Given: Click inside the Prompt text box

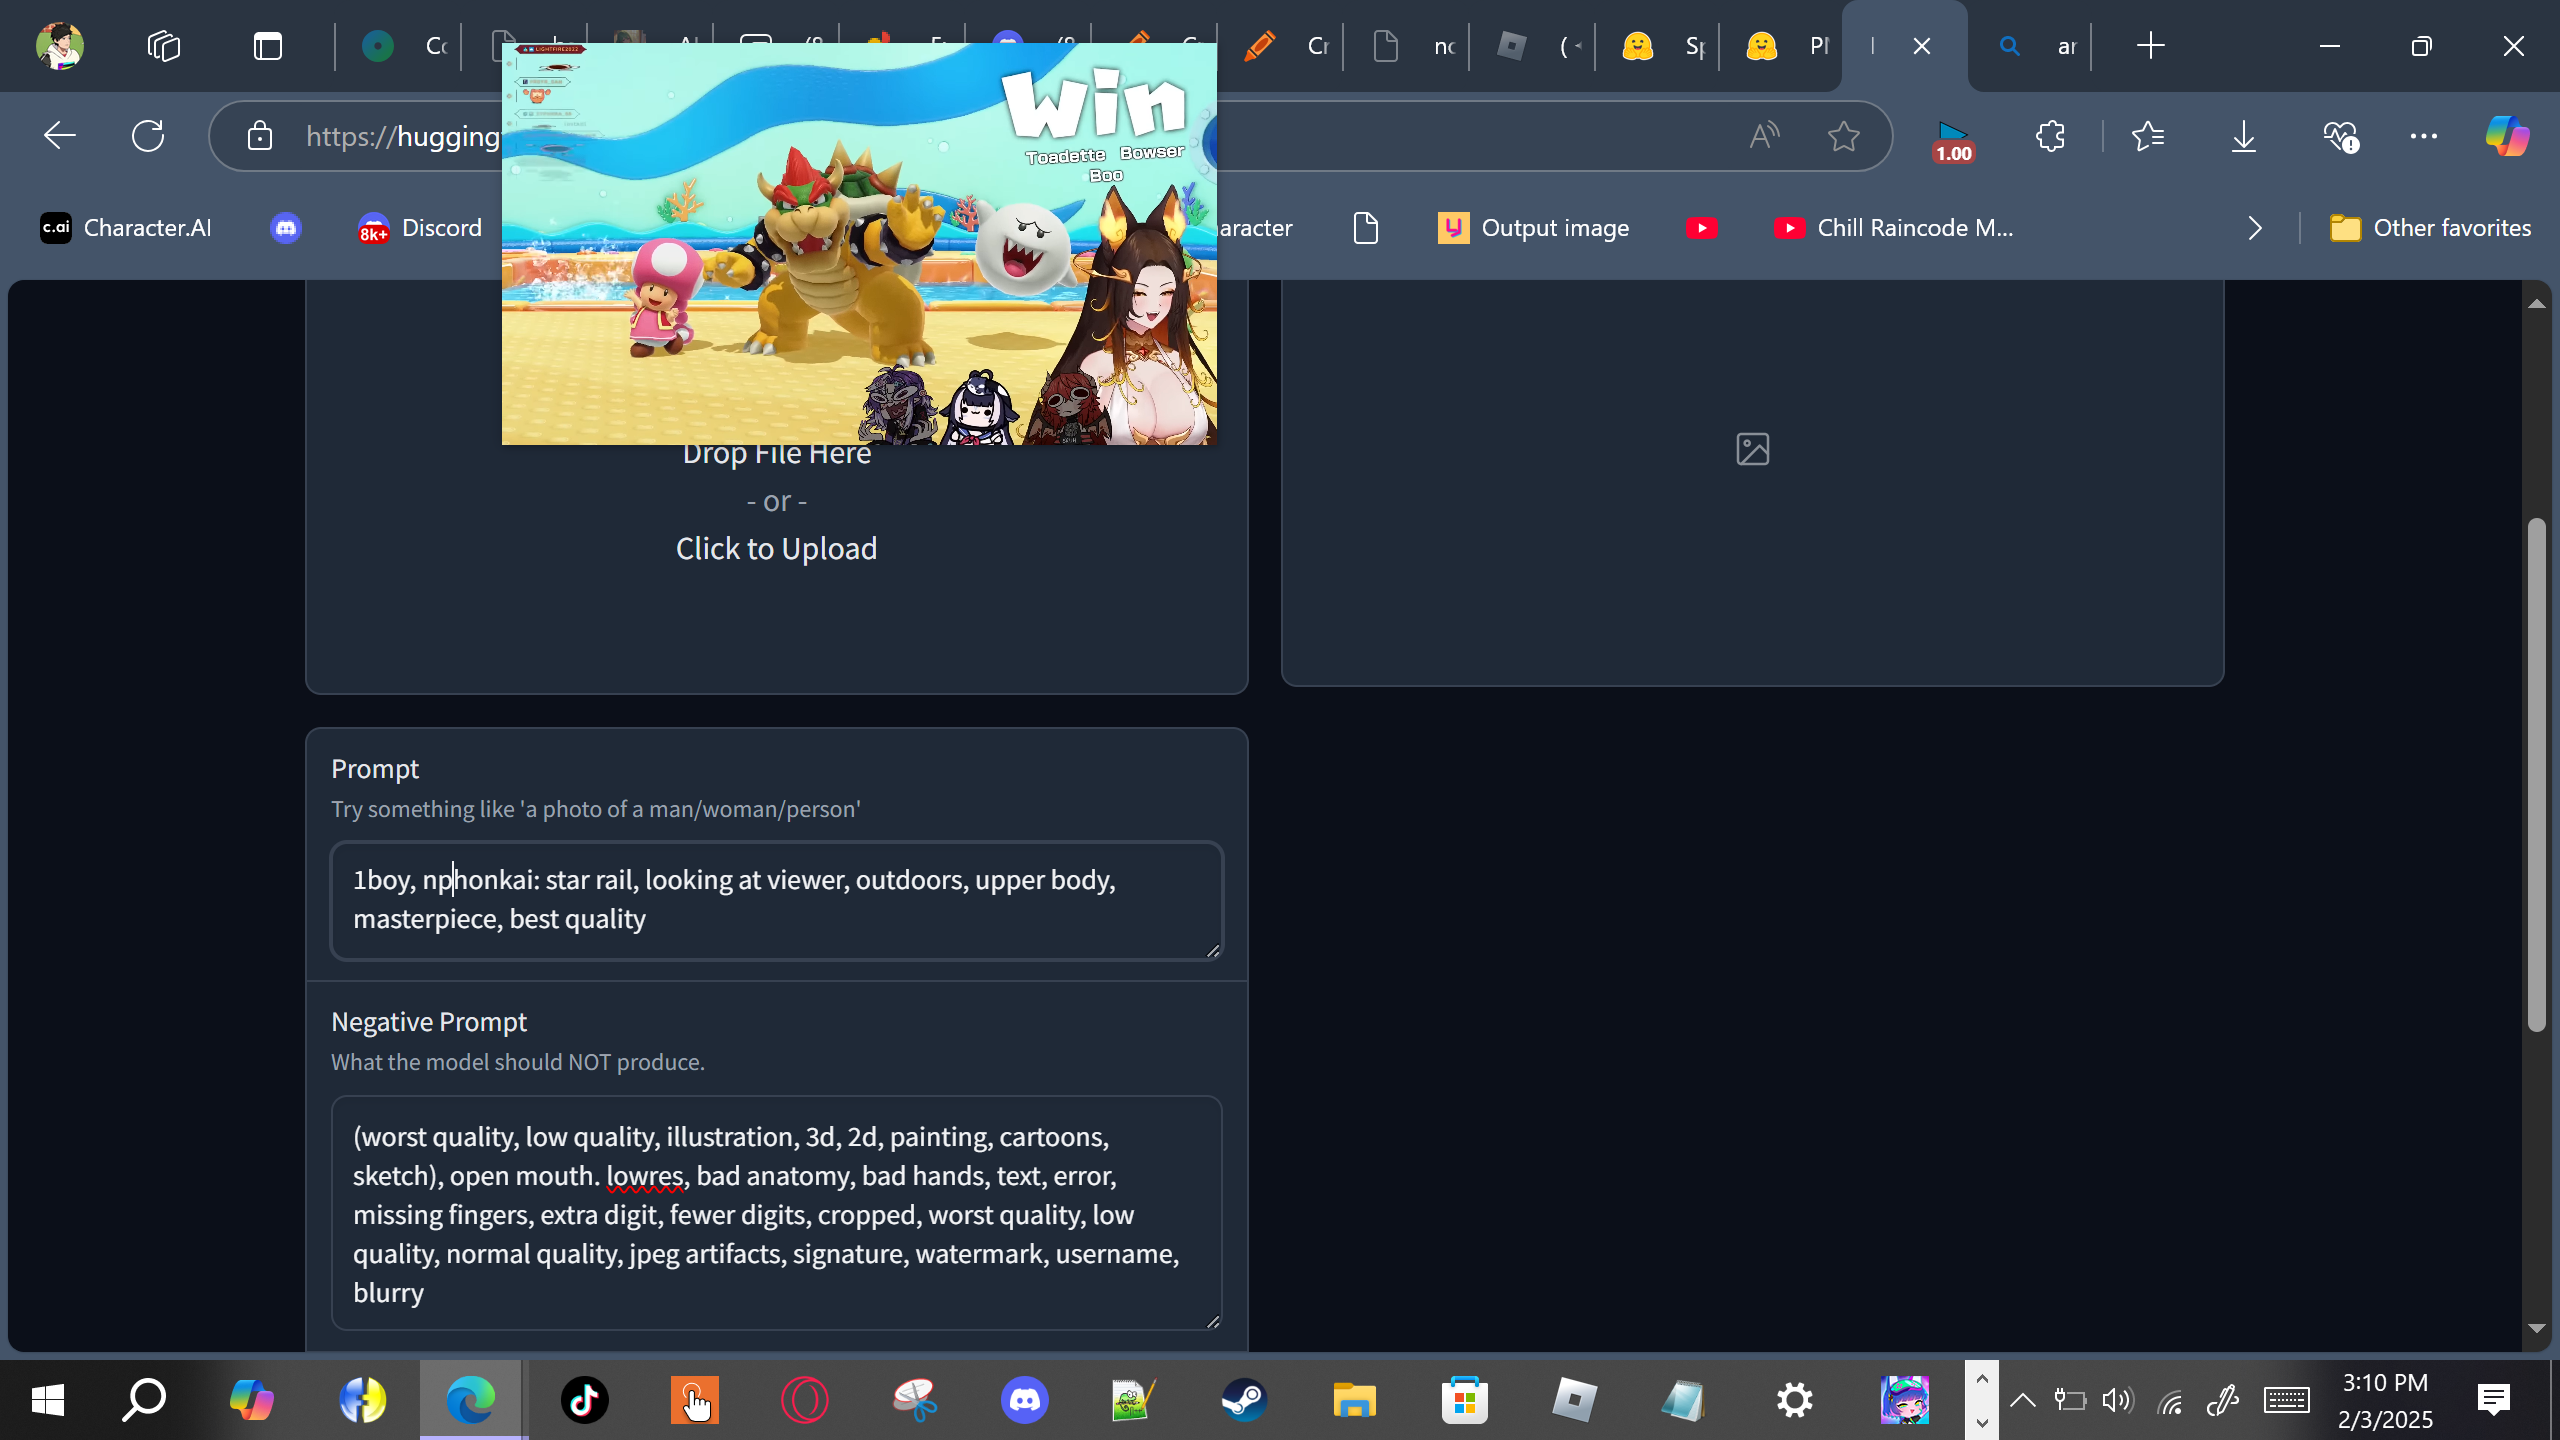Looking at the screenshot, I should coord(777,900).
